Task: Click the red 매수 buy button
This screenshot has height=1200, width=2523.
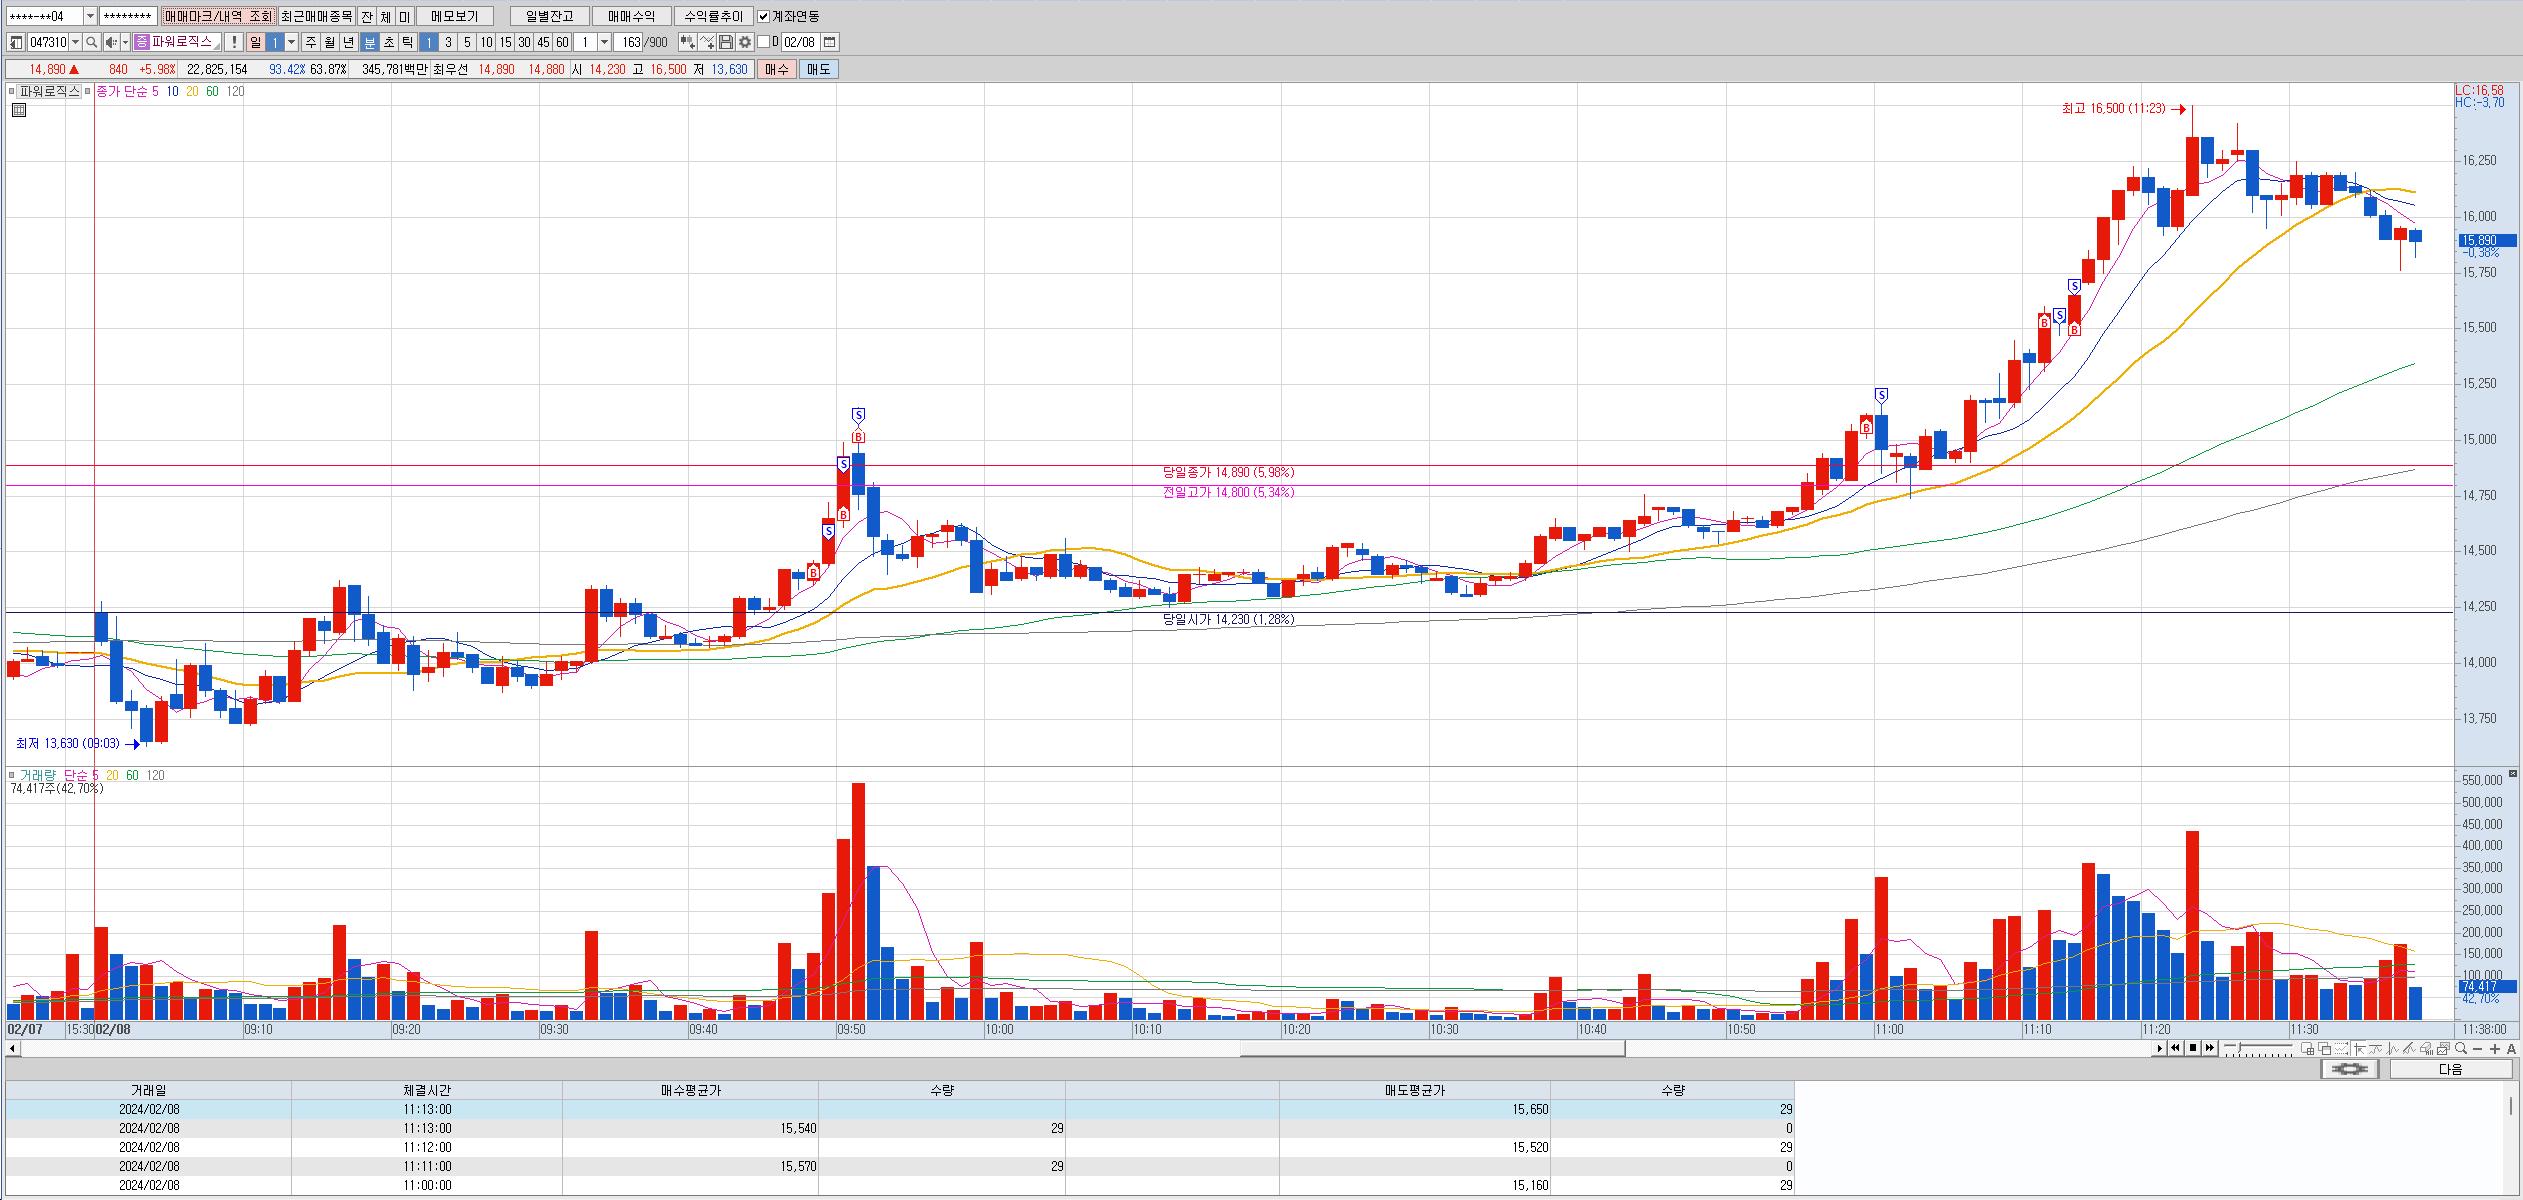Action: click(x=777, y=69)
